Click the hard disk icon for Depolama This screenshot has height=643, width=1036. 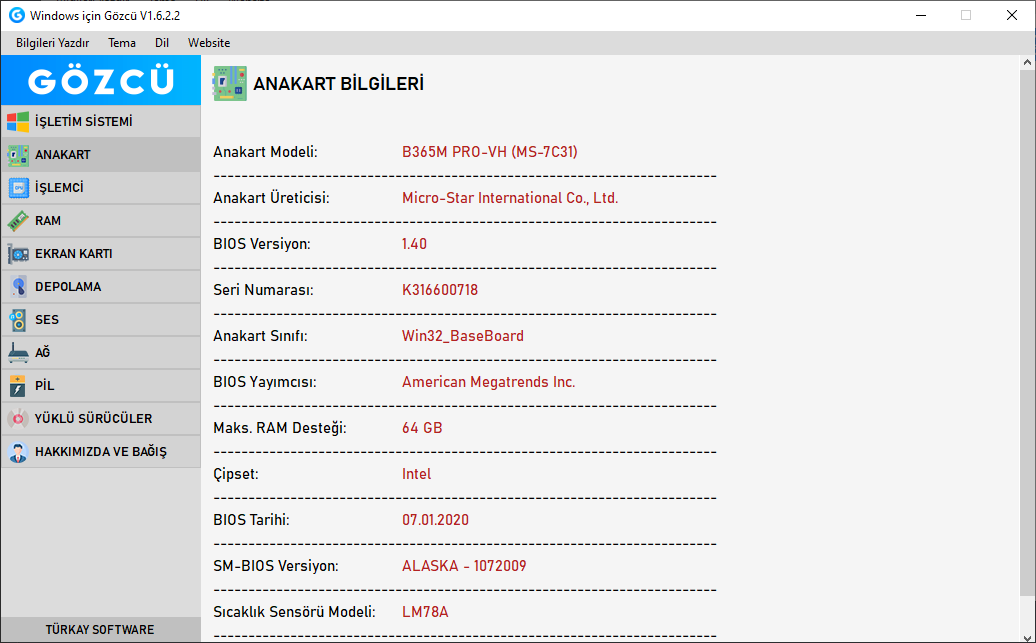(x=18, y=287)
